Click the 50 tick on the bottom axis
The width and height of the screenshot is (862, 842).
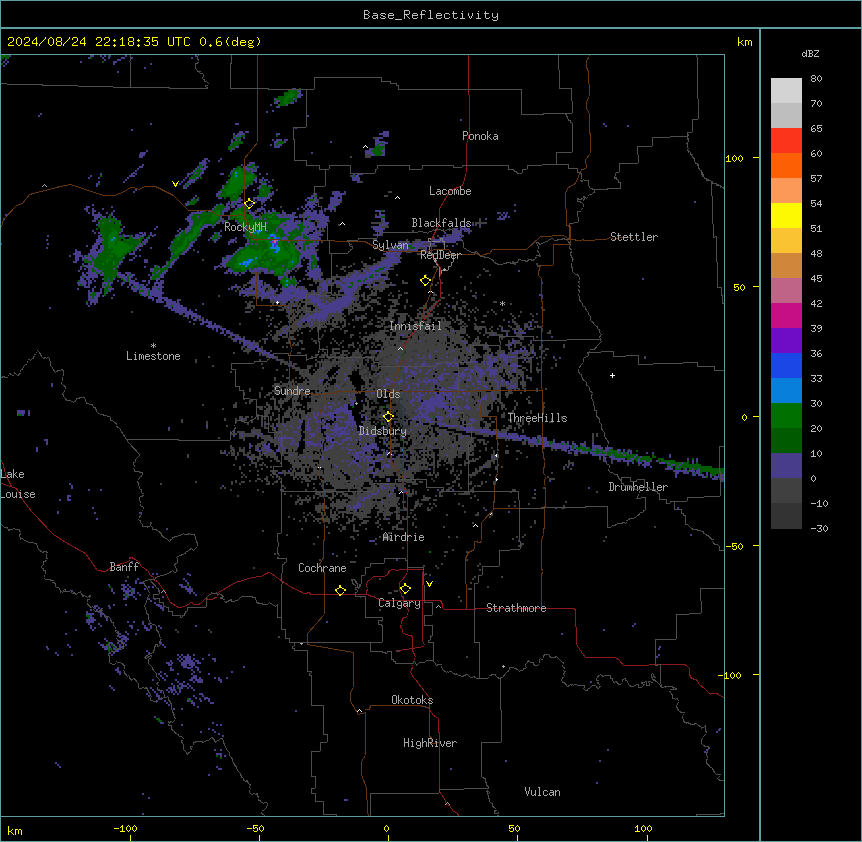point(514,828)
